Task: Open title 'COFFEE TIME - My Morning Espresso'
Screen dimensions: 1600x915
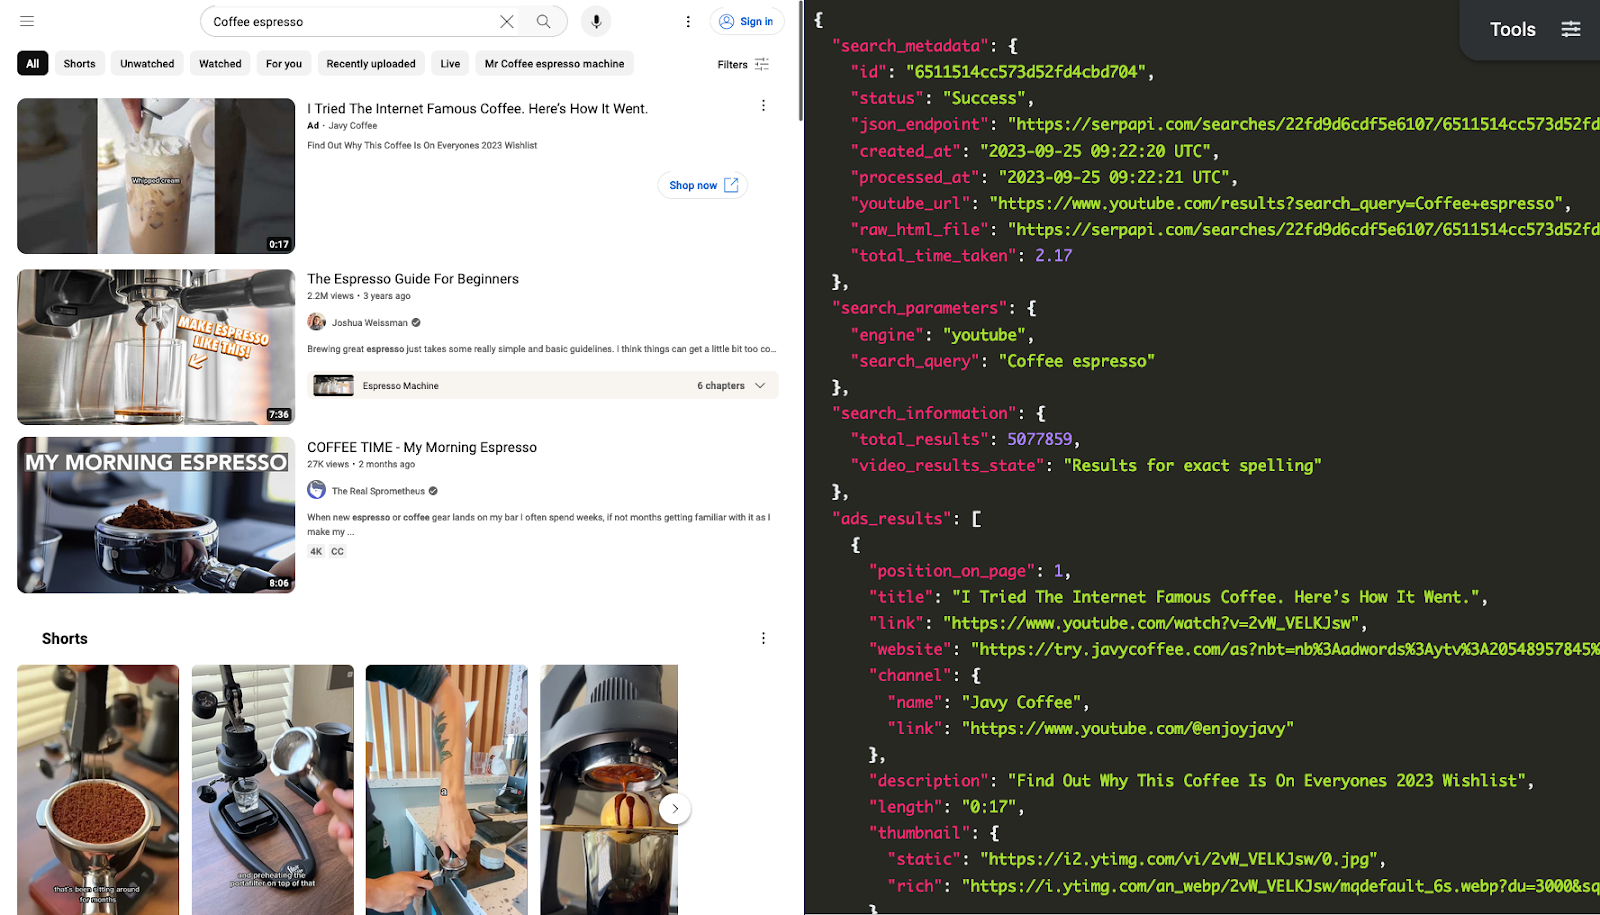Action: click(422, 447)
